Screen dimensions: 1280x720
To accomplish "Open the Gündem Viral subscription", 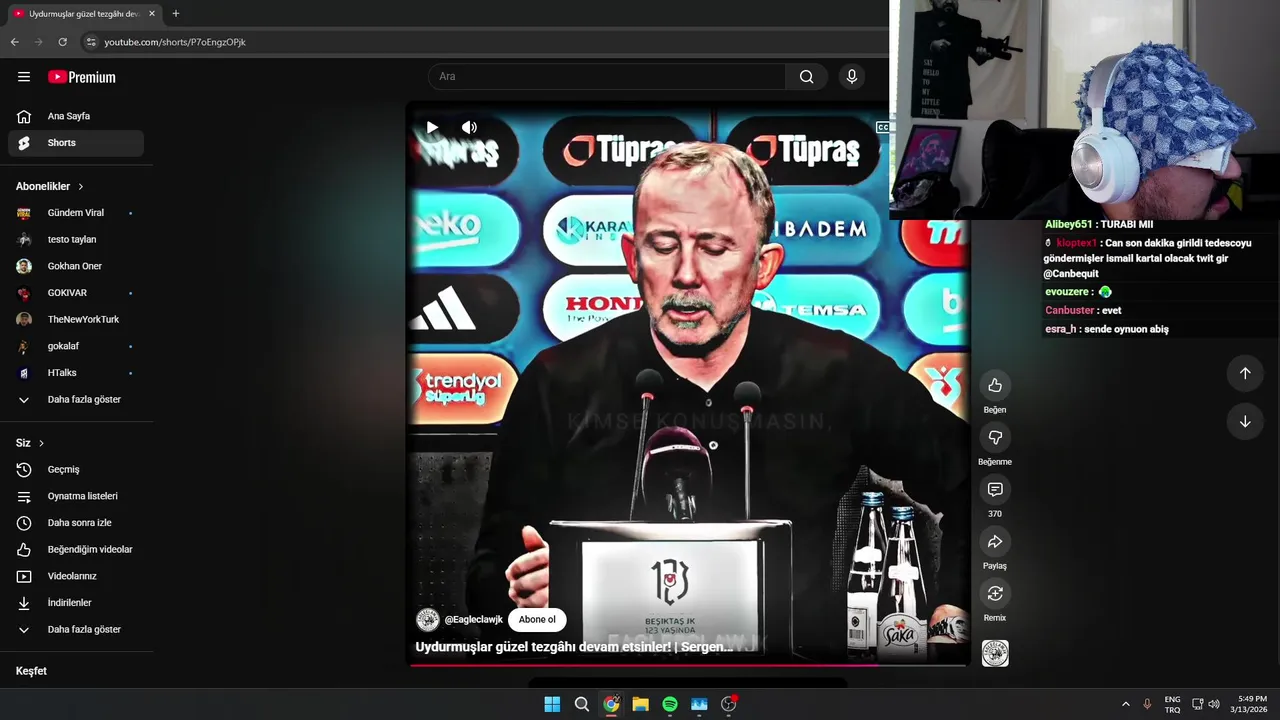I will pos(76,213).
